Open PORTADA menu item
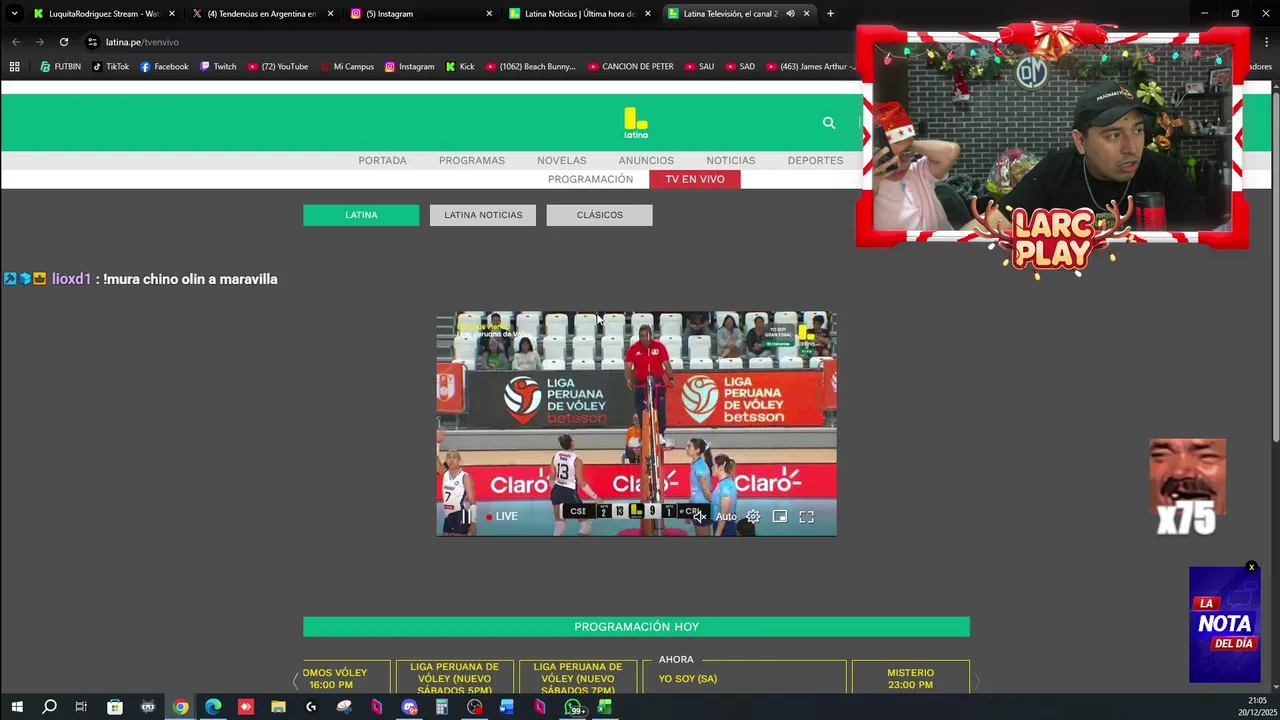Image resolution: width=1280 pixels, height=720 pixels. [383, 160]
